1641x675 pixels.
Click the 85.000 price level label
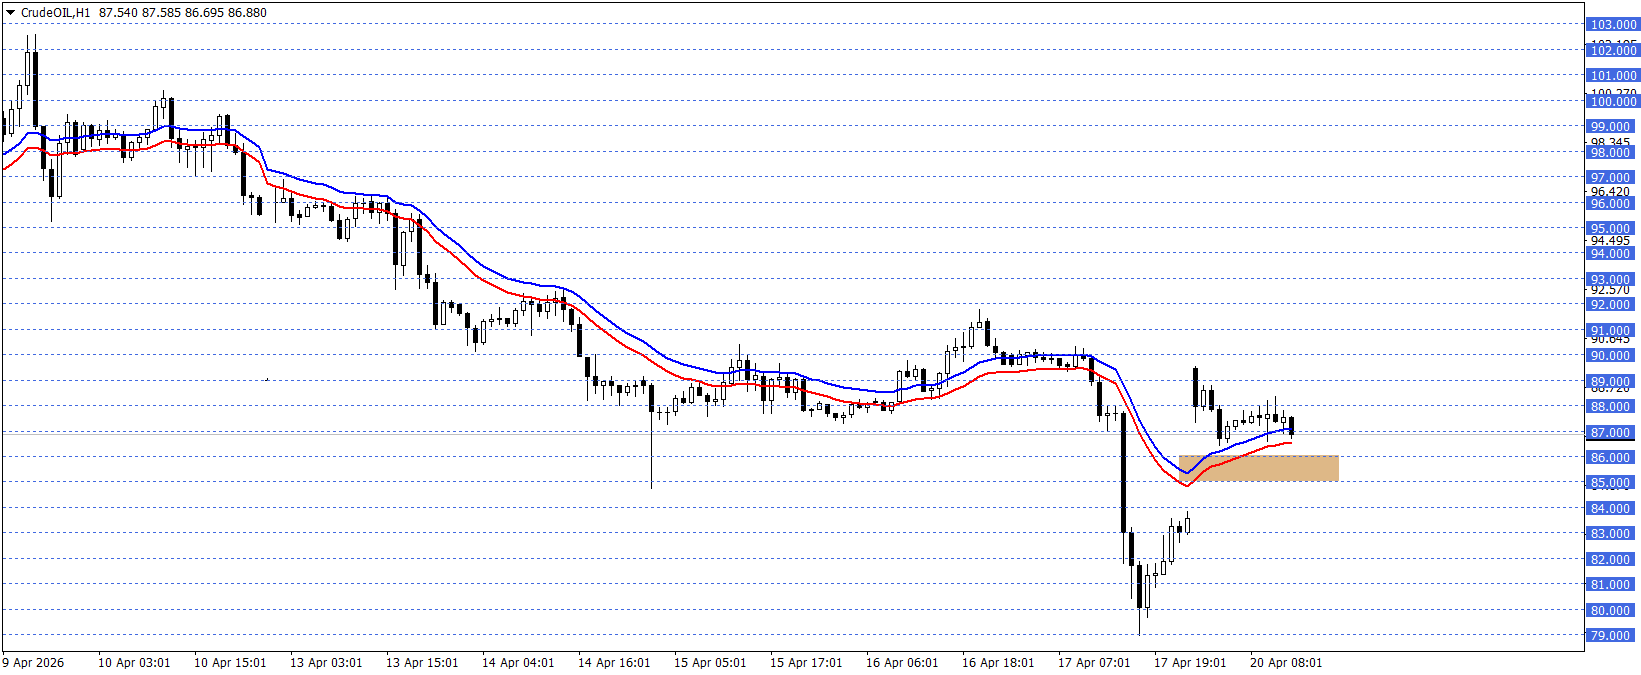click(1610, 482)
